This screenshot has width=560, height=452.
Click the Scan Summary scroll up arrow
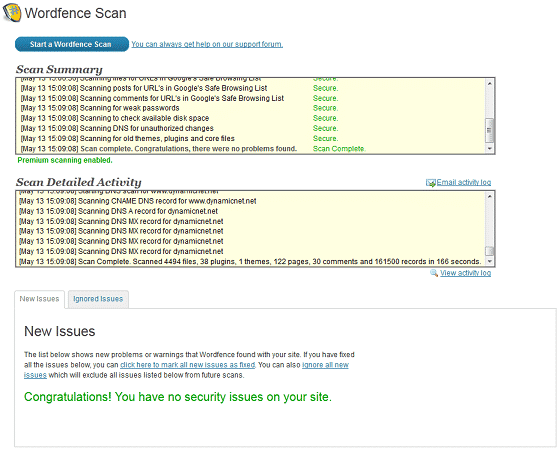(490, 83)
